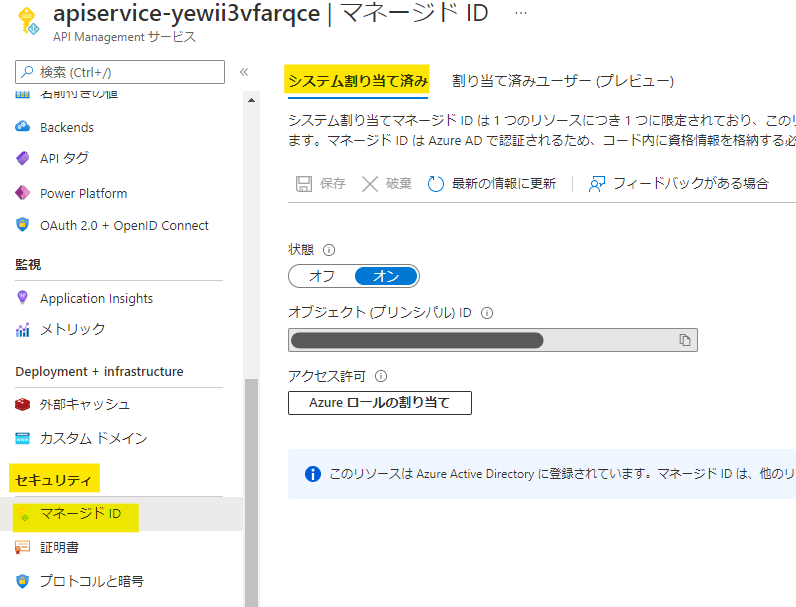This screenshot has width=796, height=607.
Task: Click the Backends cloud icon in sidebar
Action: point(23,127)
